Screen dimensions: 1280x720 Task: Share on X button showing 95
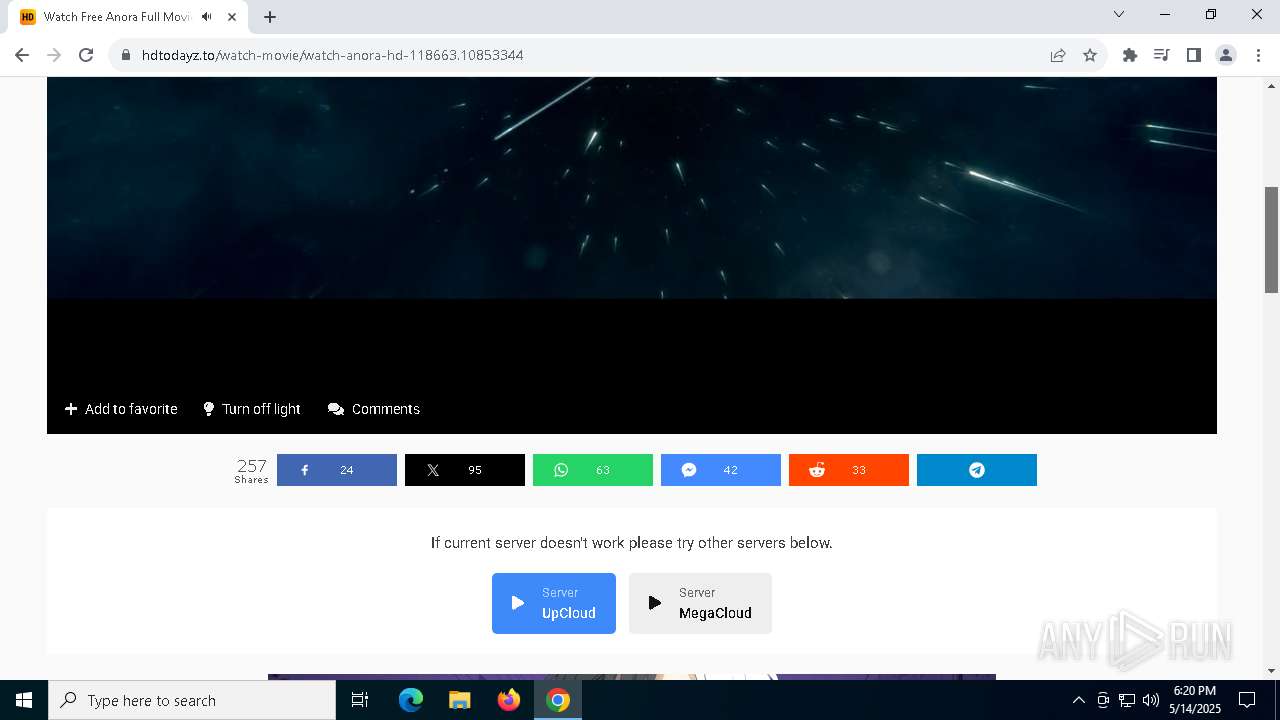465,470
